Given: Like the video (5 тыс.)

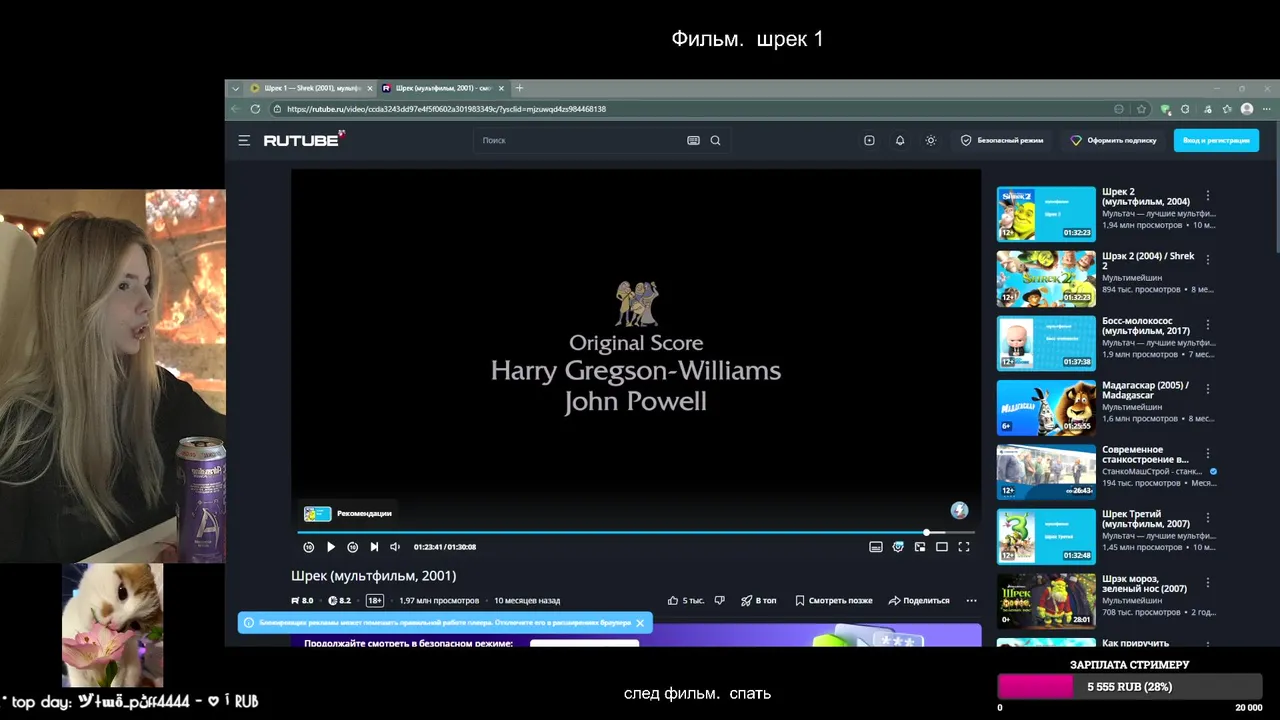Looking at the screenshot, I should click(686, 601).
